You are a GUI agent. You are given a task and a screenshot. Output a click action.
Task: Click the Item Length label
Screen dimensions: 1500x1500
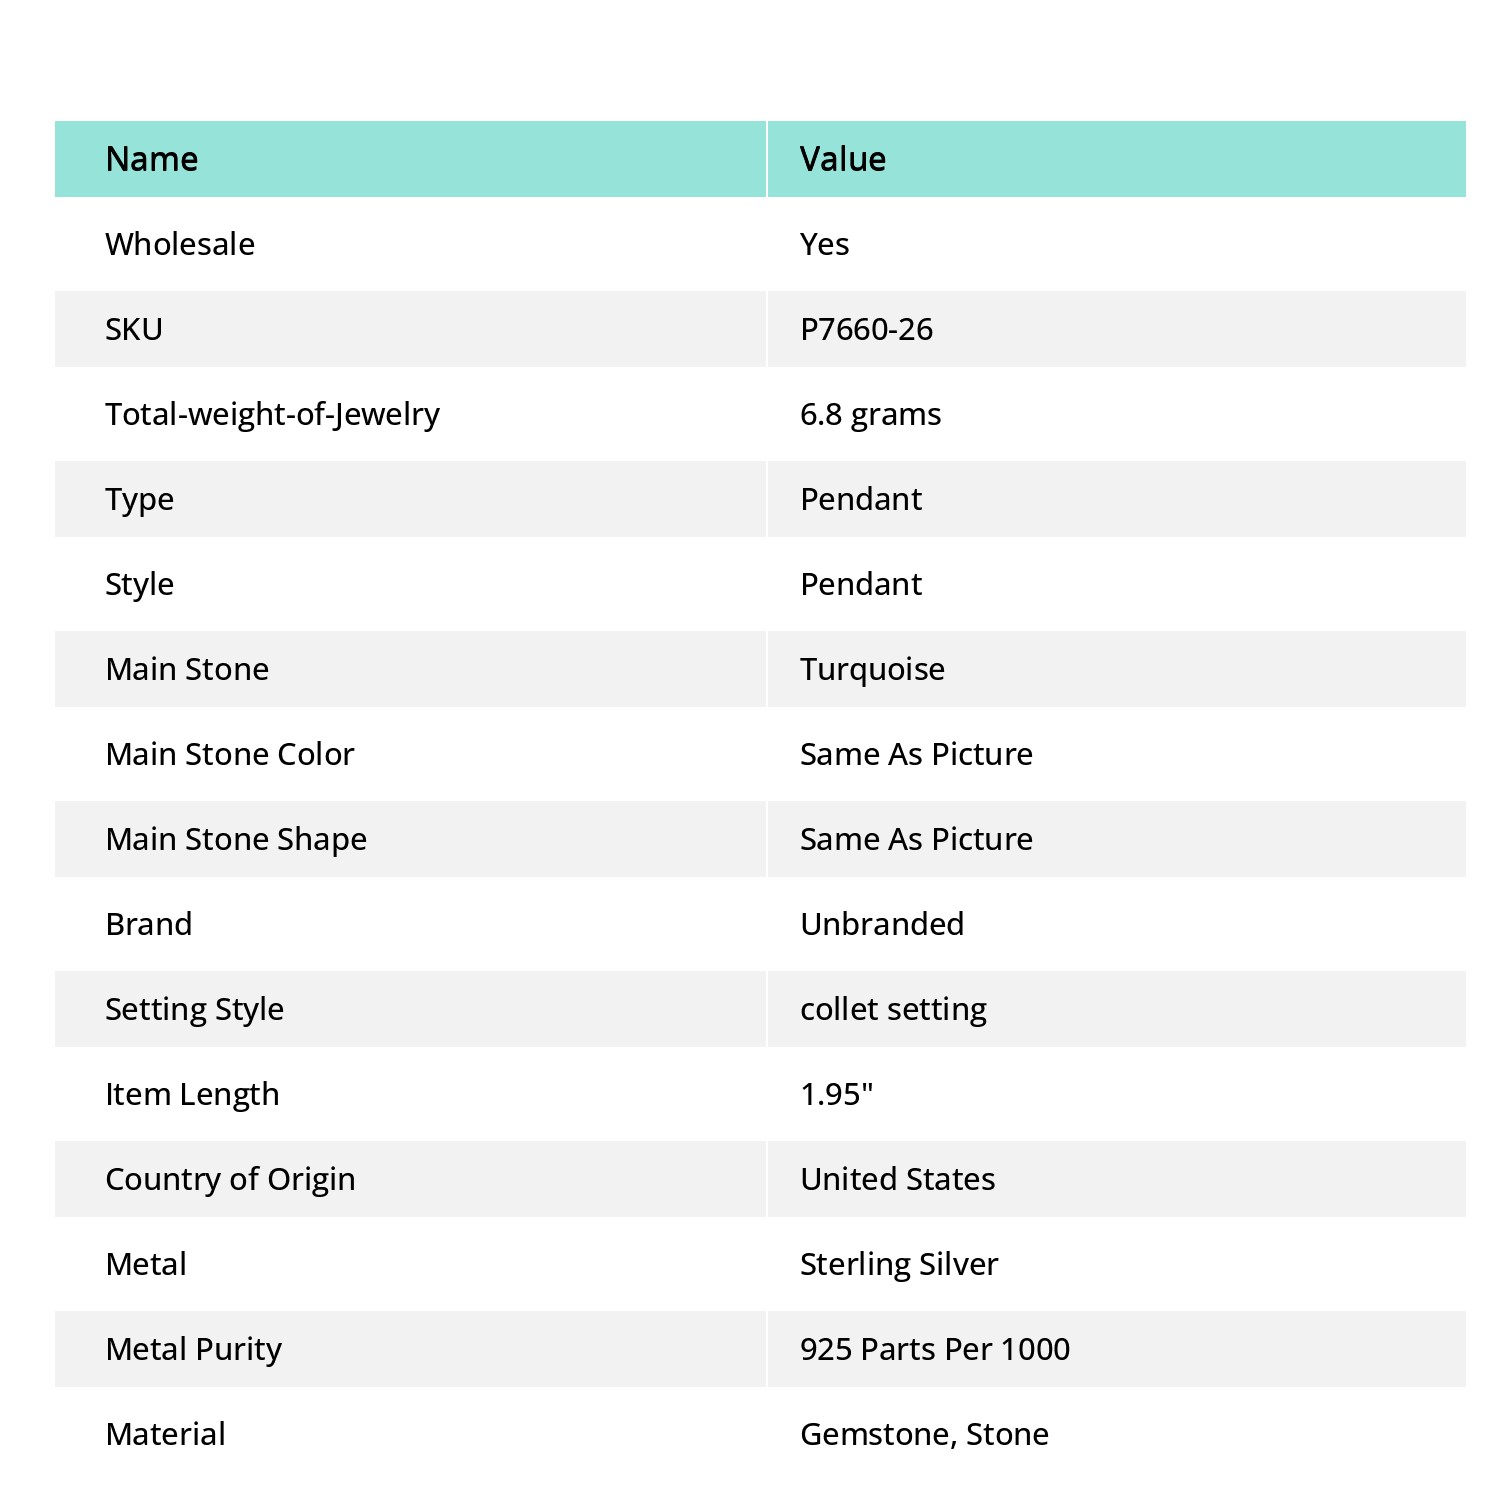[x=192, y=1094]
